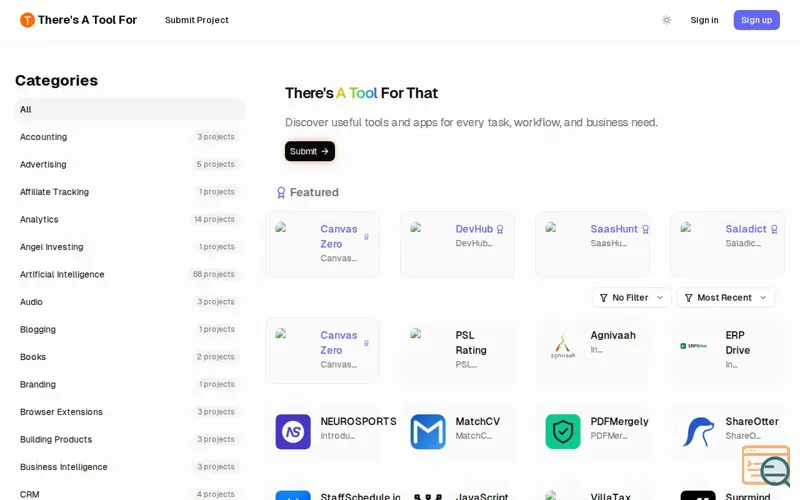Image resolution: width=800 pixels, height=500 pixels.
Task: Open the PSL Rating project
Action: click(x=471, y=343)
